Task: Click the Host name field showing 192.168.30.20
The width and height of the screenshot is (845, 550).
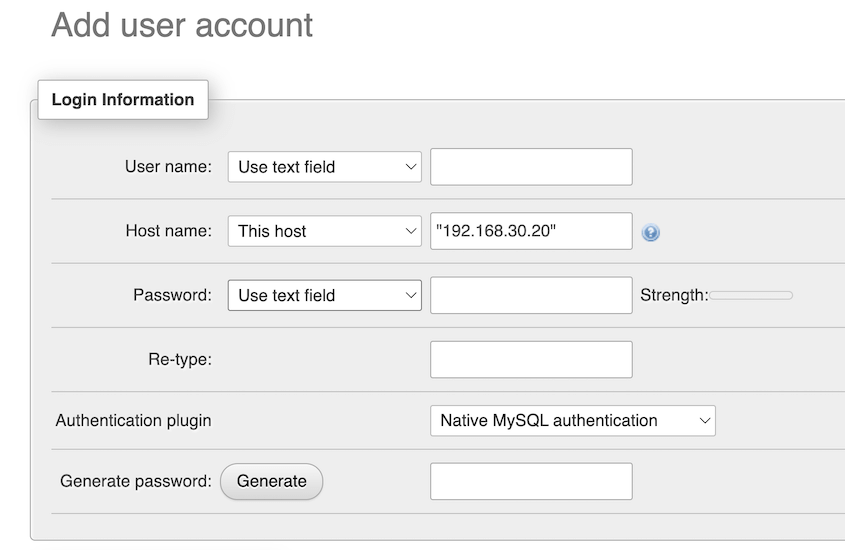Action: (531, 231)
